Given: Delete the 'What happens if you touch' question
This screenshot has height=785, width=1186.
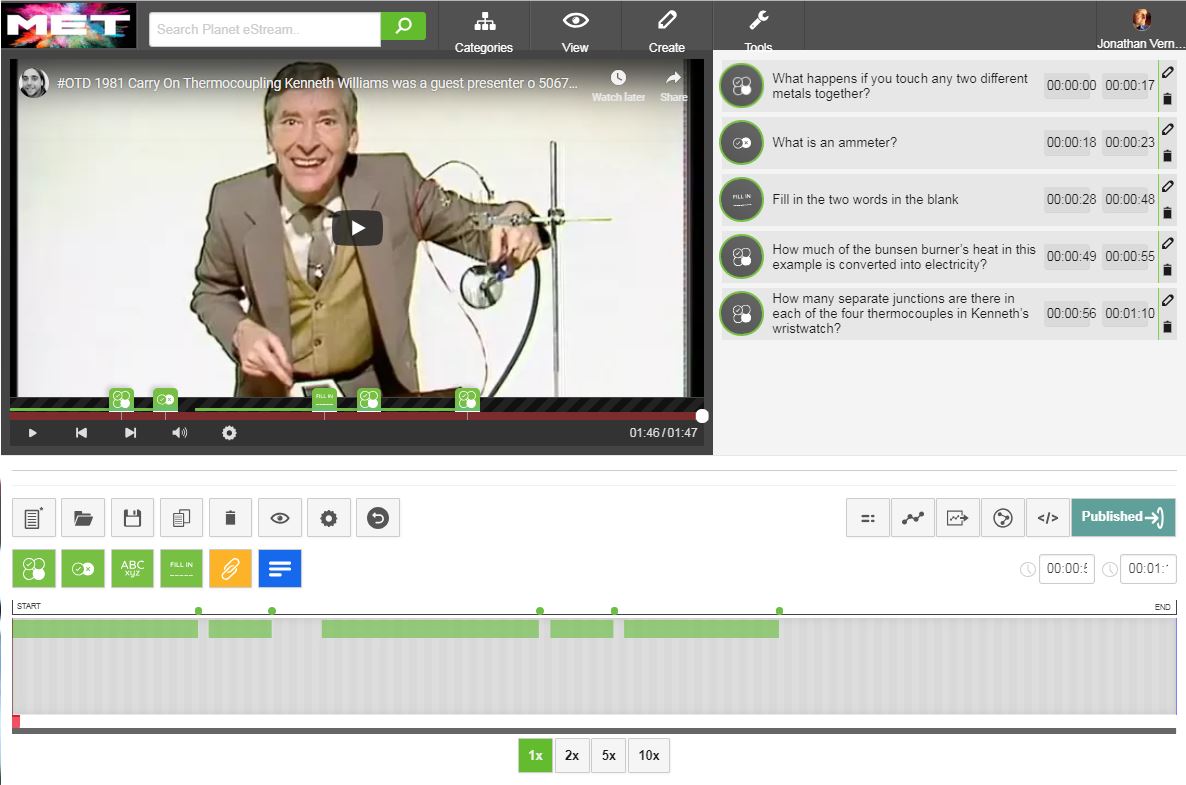Looking at the screenshot, I should tap(1168, 99).
